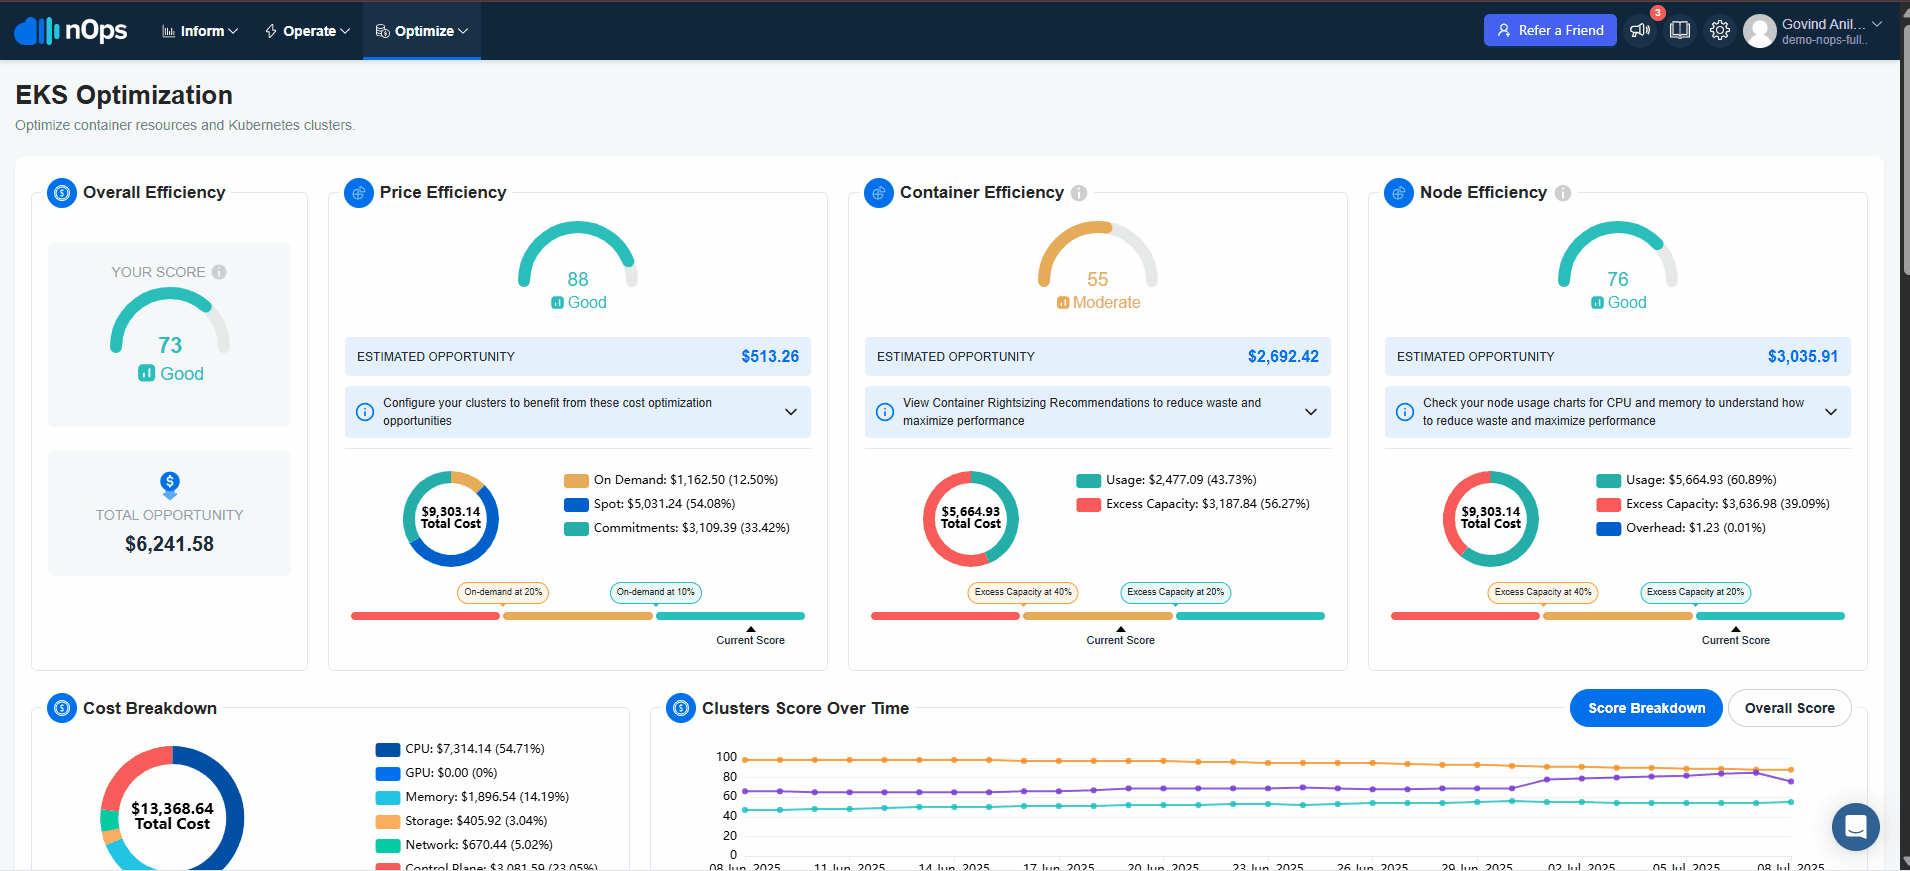
Task: Click Node Excess Capacity at 20% marker
Action: (x=1695, y=592)
